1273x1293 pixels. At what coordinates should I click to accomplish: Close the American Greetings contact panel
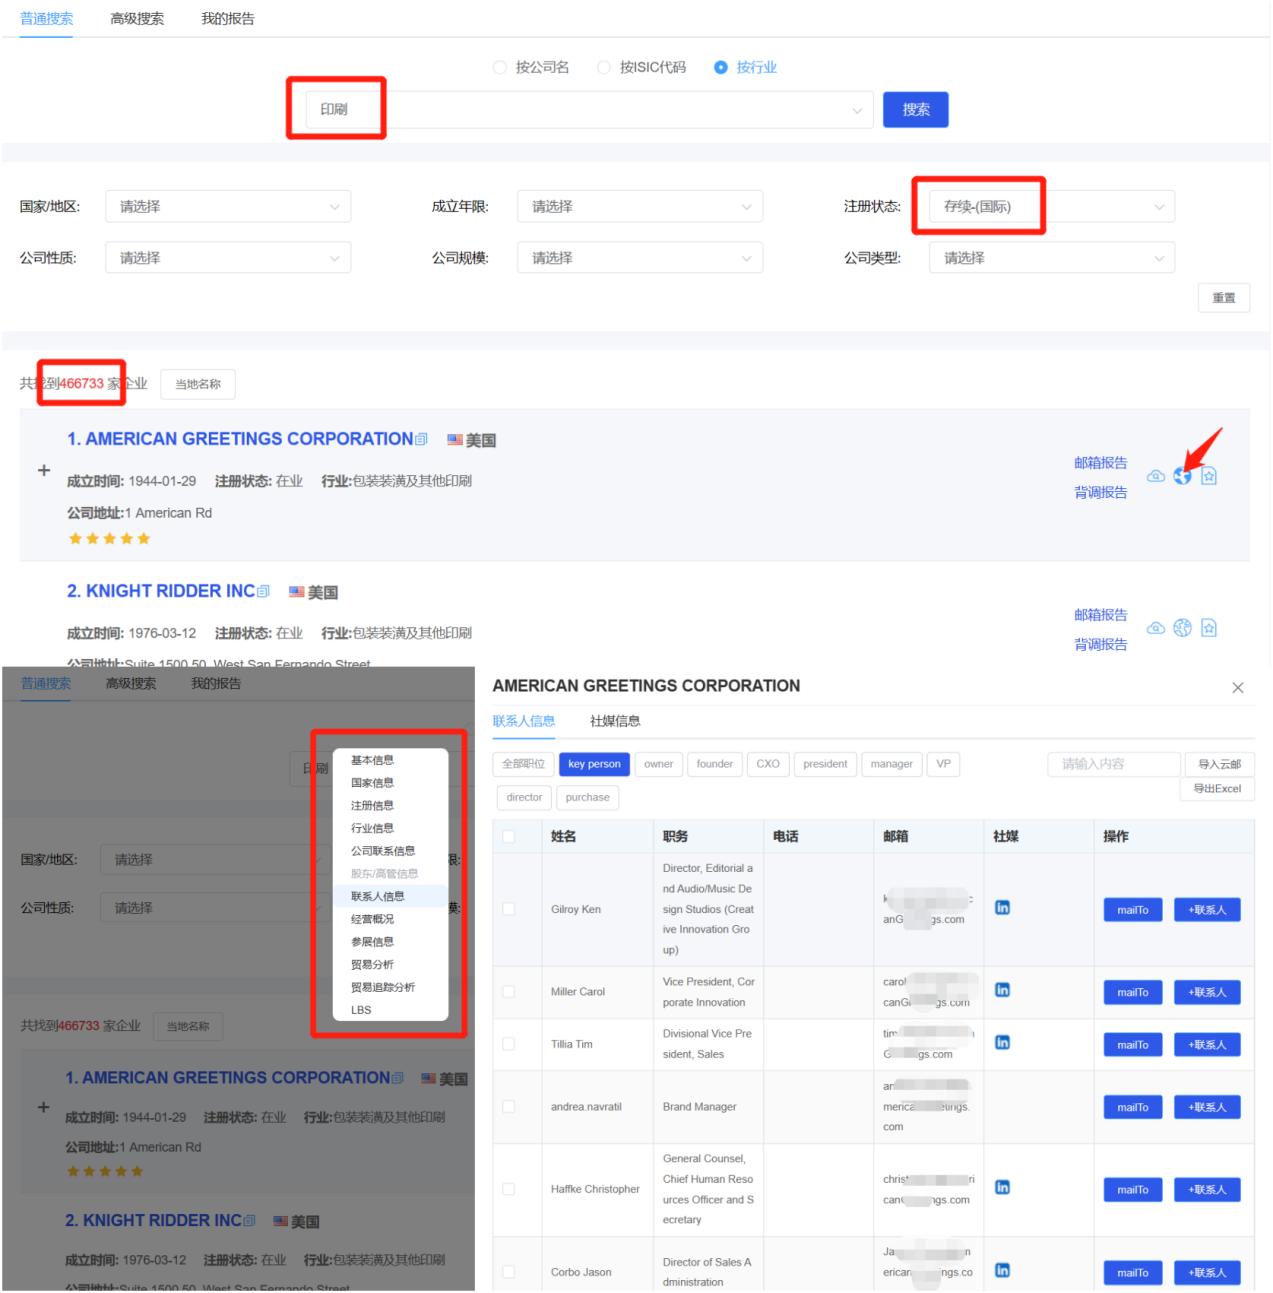point(1237,688)
